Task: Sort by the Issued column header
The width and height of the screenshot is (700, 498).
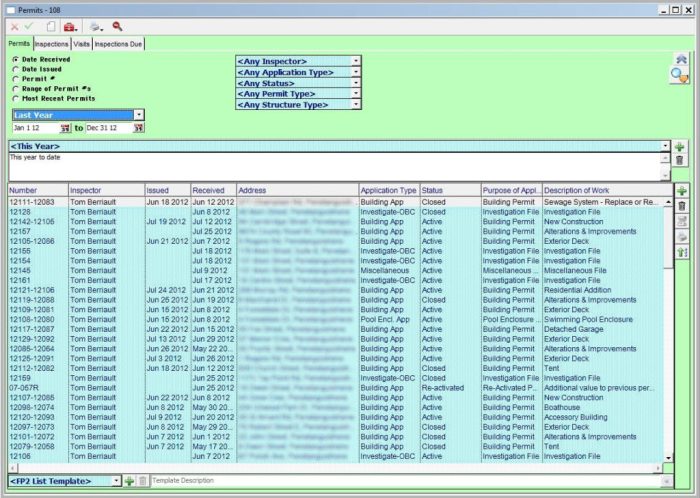Action: pyautogui.click(x=168, y=191)
